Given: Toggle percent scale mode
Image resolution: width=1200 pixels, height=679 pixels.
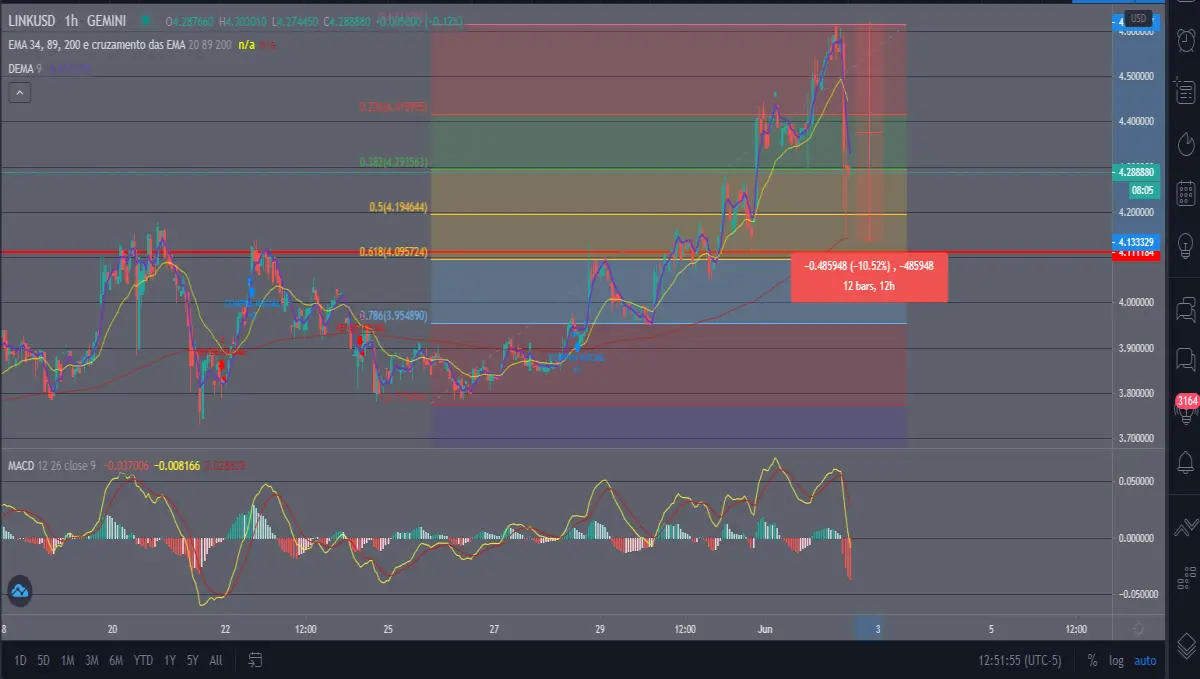Looking at the screenshot, I should tap(1092, 660).
